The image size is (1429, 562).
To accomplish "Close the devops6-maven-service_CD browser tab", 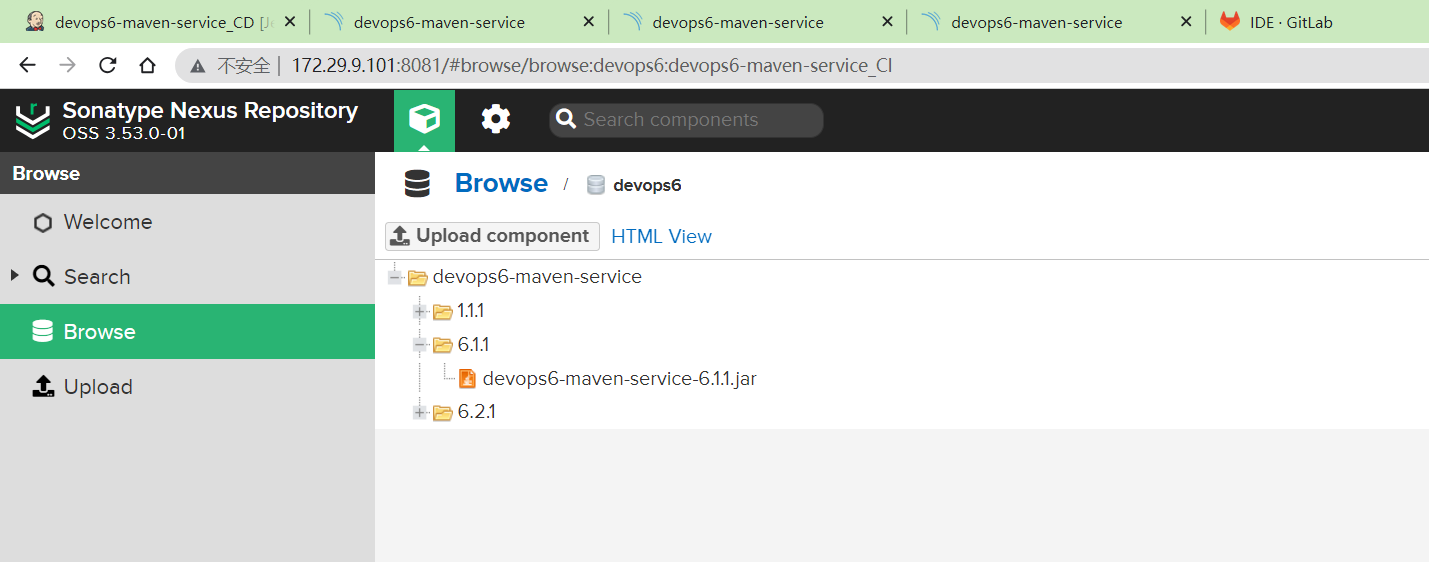I will click(x=289, y=22).
